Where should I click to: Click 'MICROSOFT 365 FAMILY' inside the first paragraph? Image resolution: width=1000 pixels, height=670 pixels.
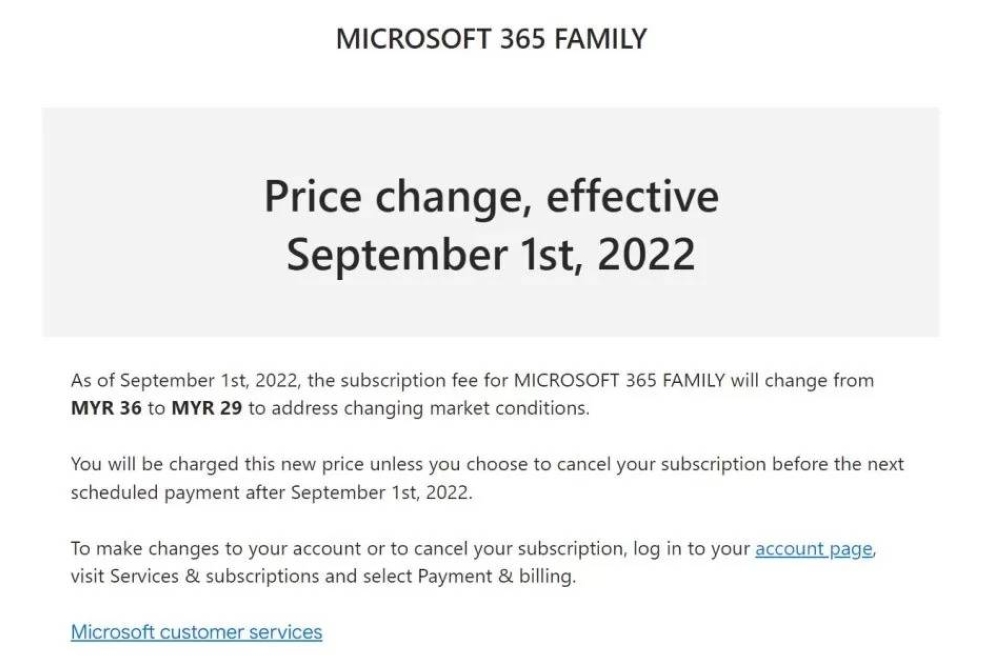[619, 381]
